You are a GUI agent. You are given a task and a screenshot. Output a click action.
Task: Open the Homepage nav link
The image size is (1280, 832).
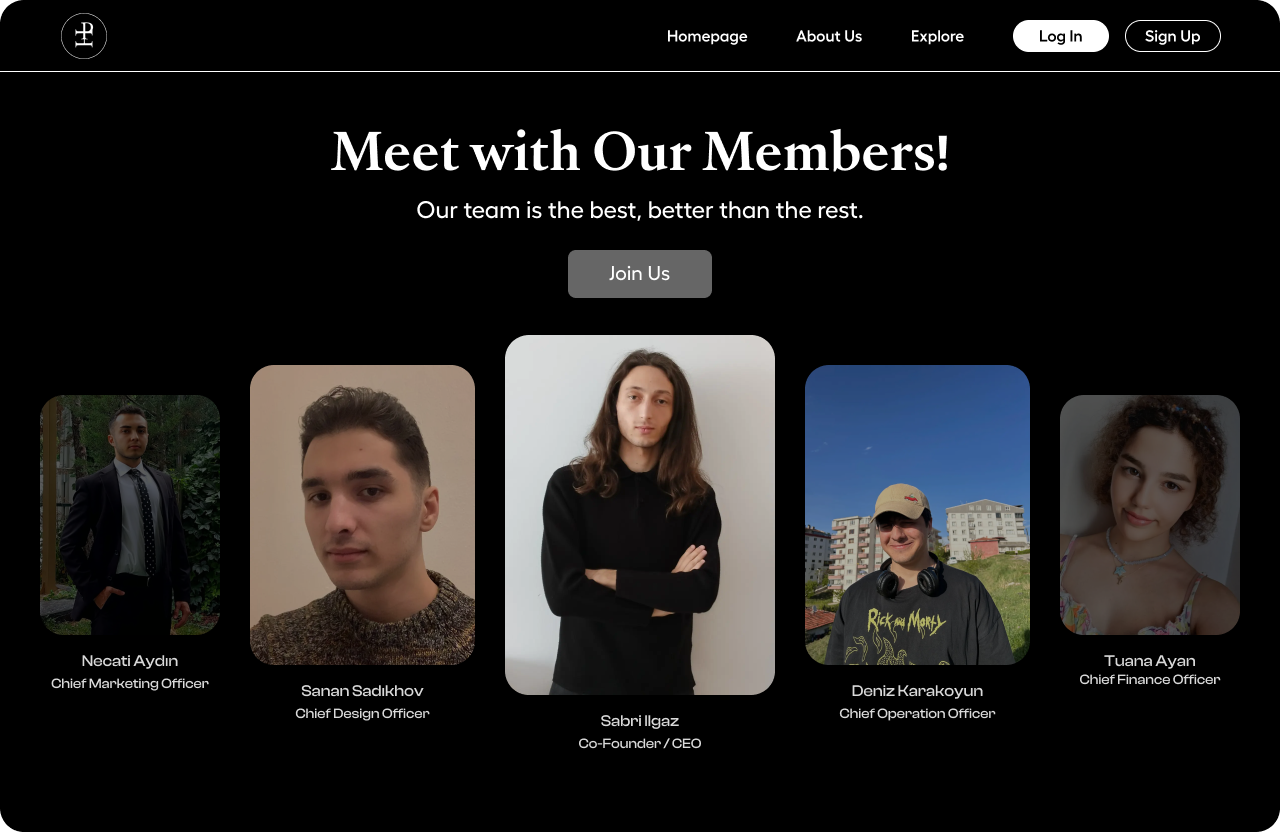pos(707,36)
